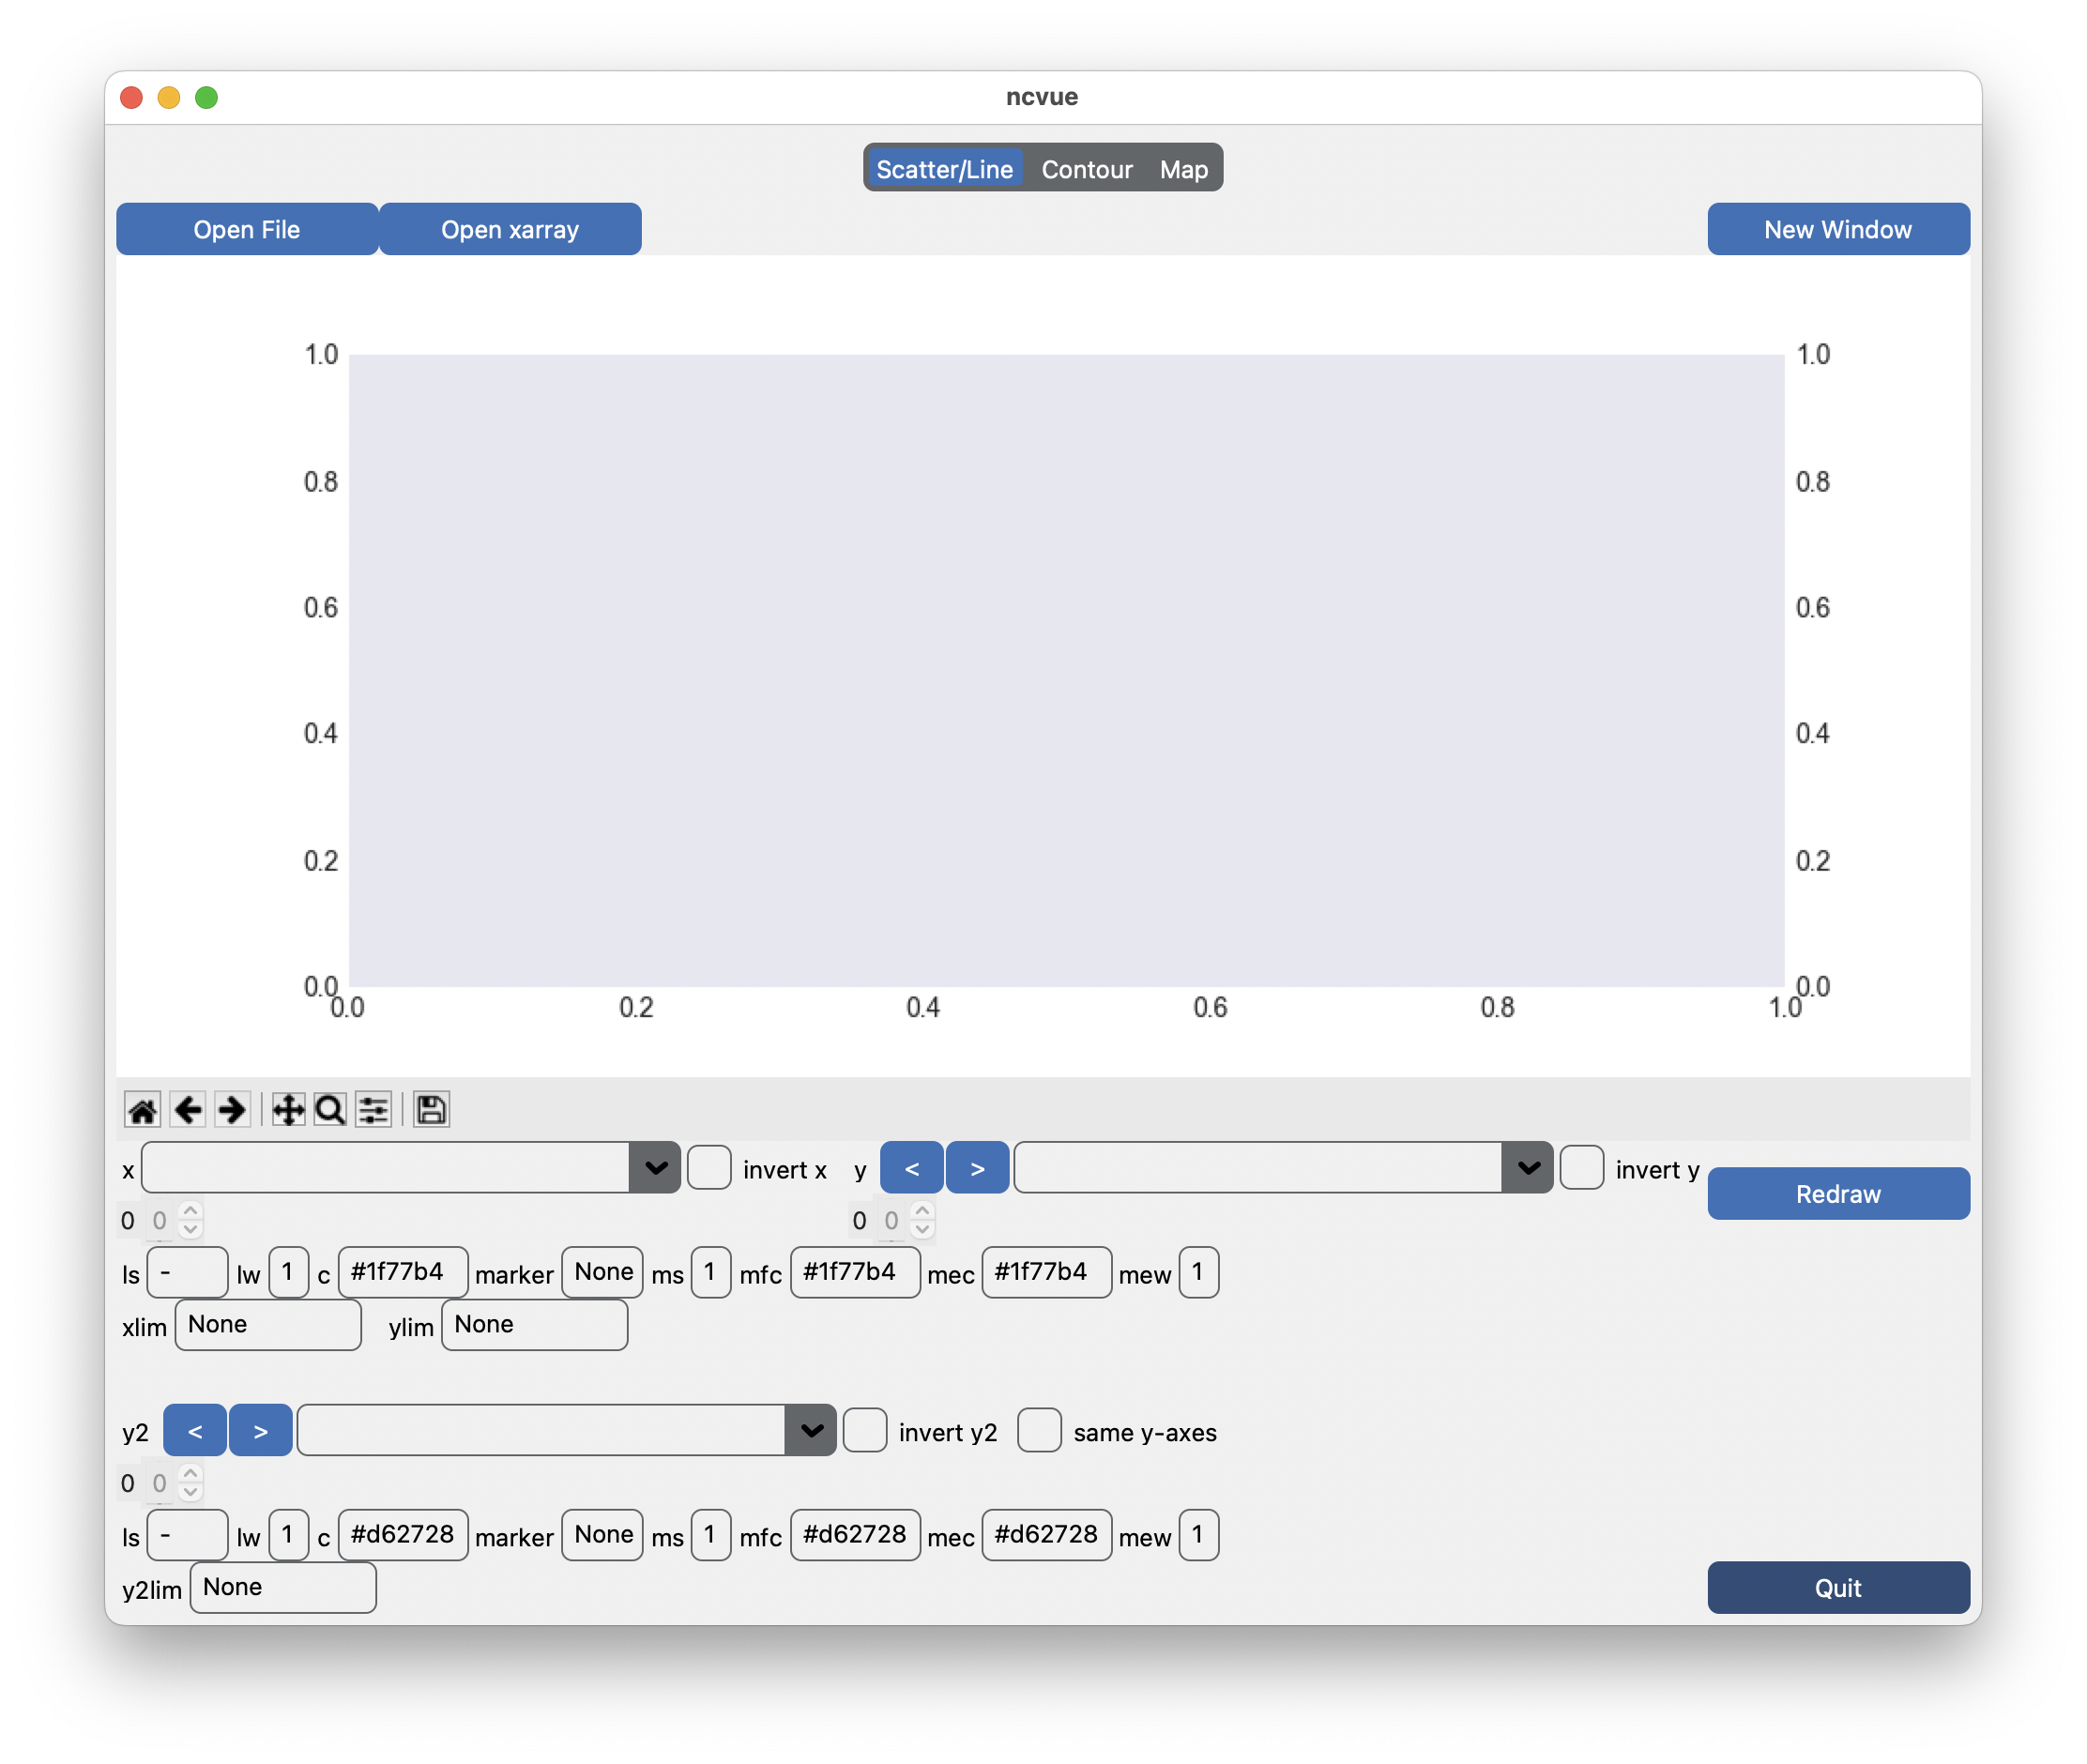Switch to the Map tab

[x=1183, y=169]
